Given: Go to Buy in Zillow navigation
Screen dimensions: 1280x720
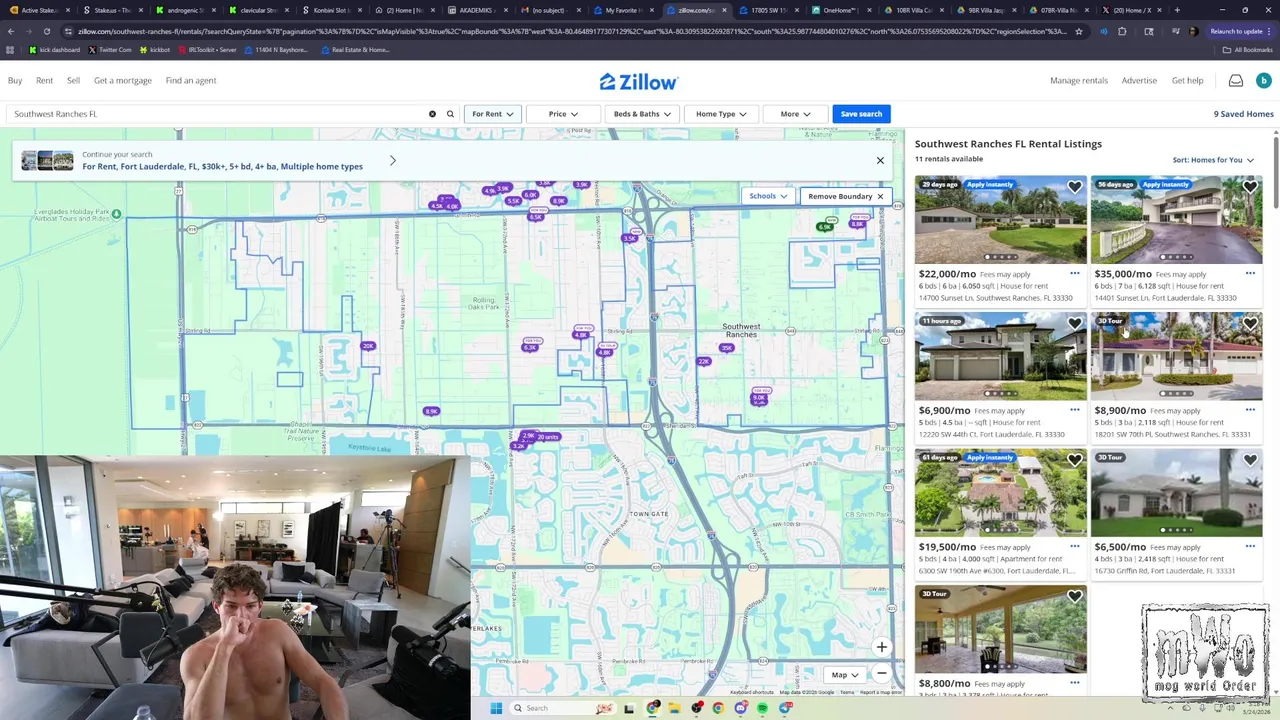Looking at the screenshot, I should (15, 80).
